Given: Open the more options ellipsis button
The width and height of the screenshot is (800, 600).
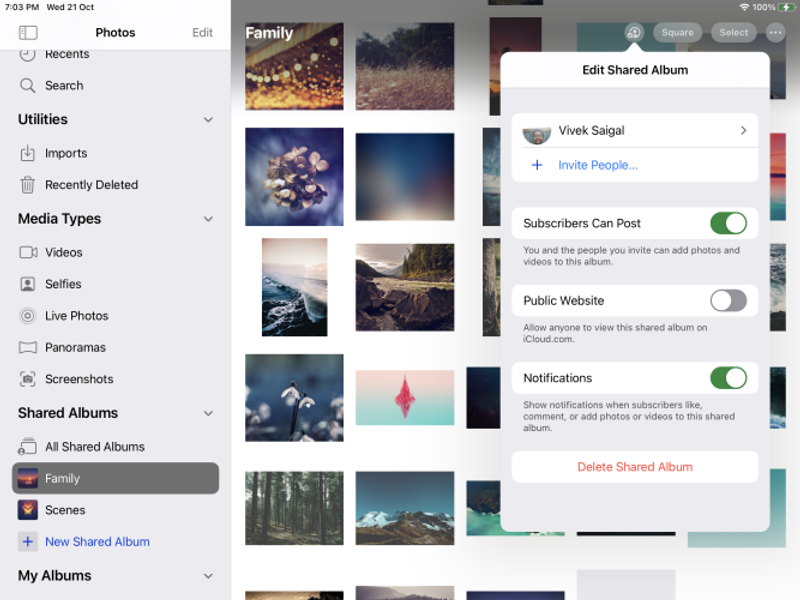Looking at the screenshot, I should 776,33.
